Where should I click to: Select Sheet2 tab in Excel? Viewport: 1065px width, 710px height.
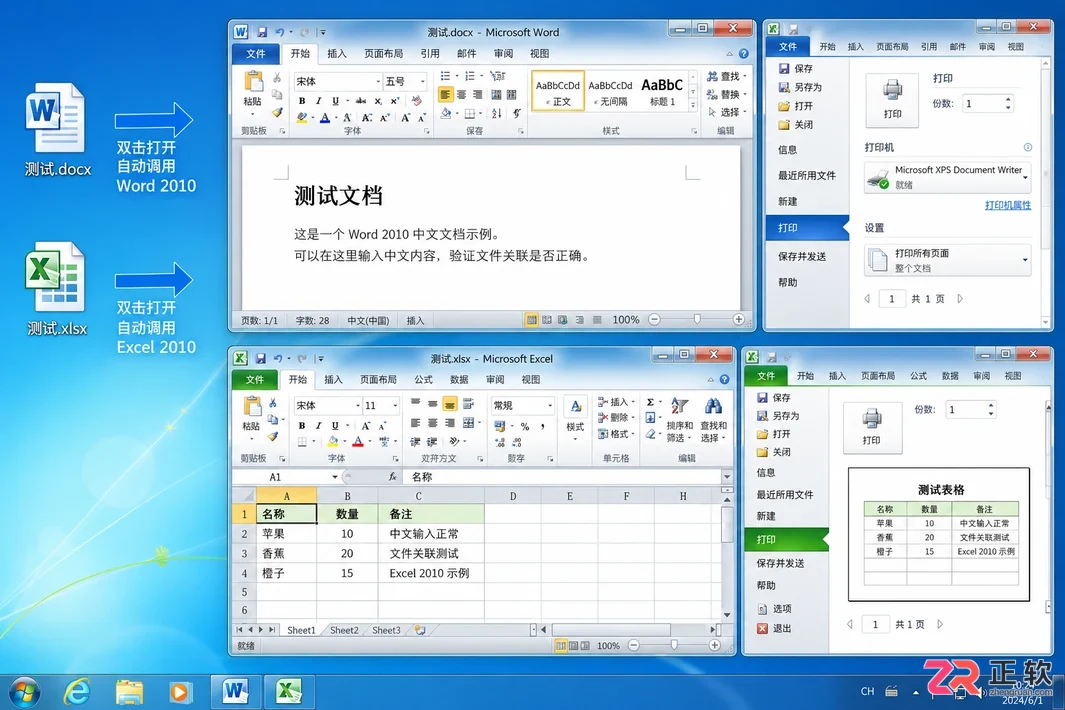344,631
